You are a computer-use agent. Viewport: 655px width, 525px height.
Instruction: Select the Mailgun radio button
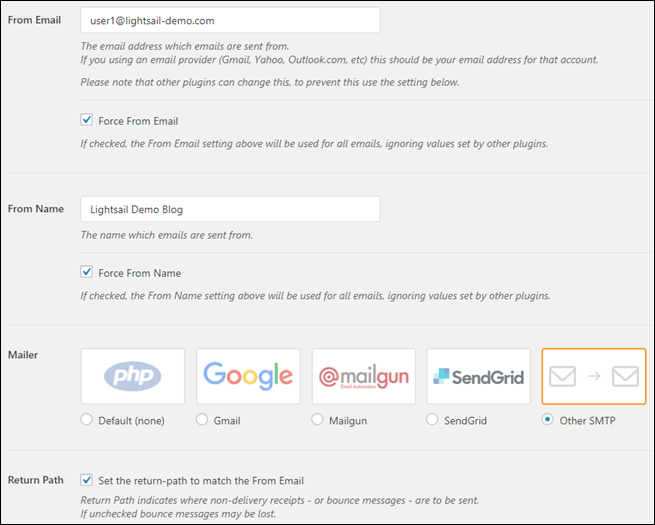[318, 420]
